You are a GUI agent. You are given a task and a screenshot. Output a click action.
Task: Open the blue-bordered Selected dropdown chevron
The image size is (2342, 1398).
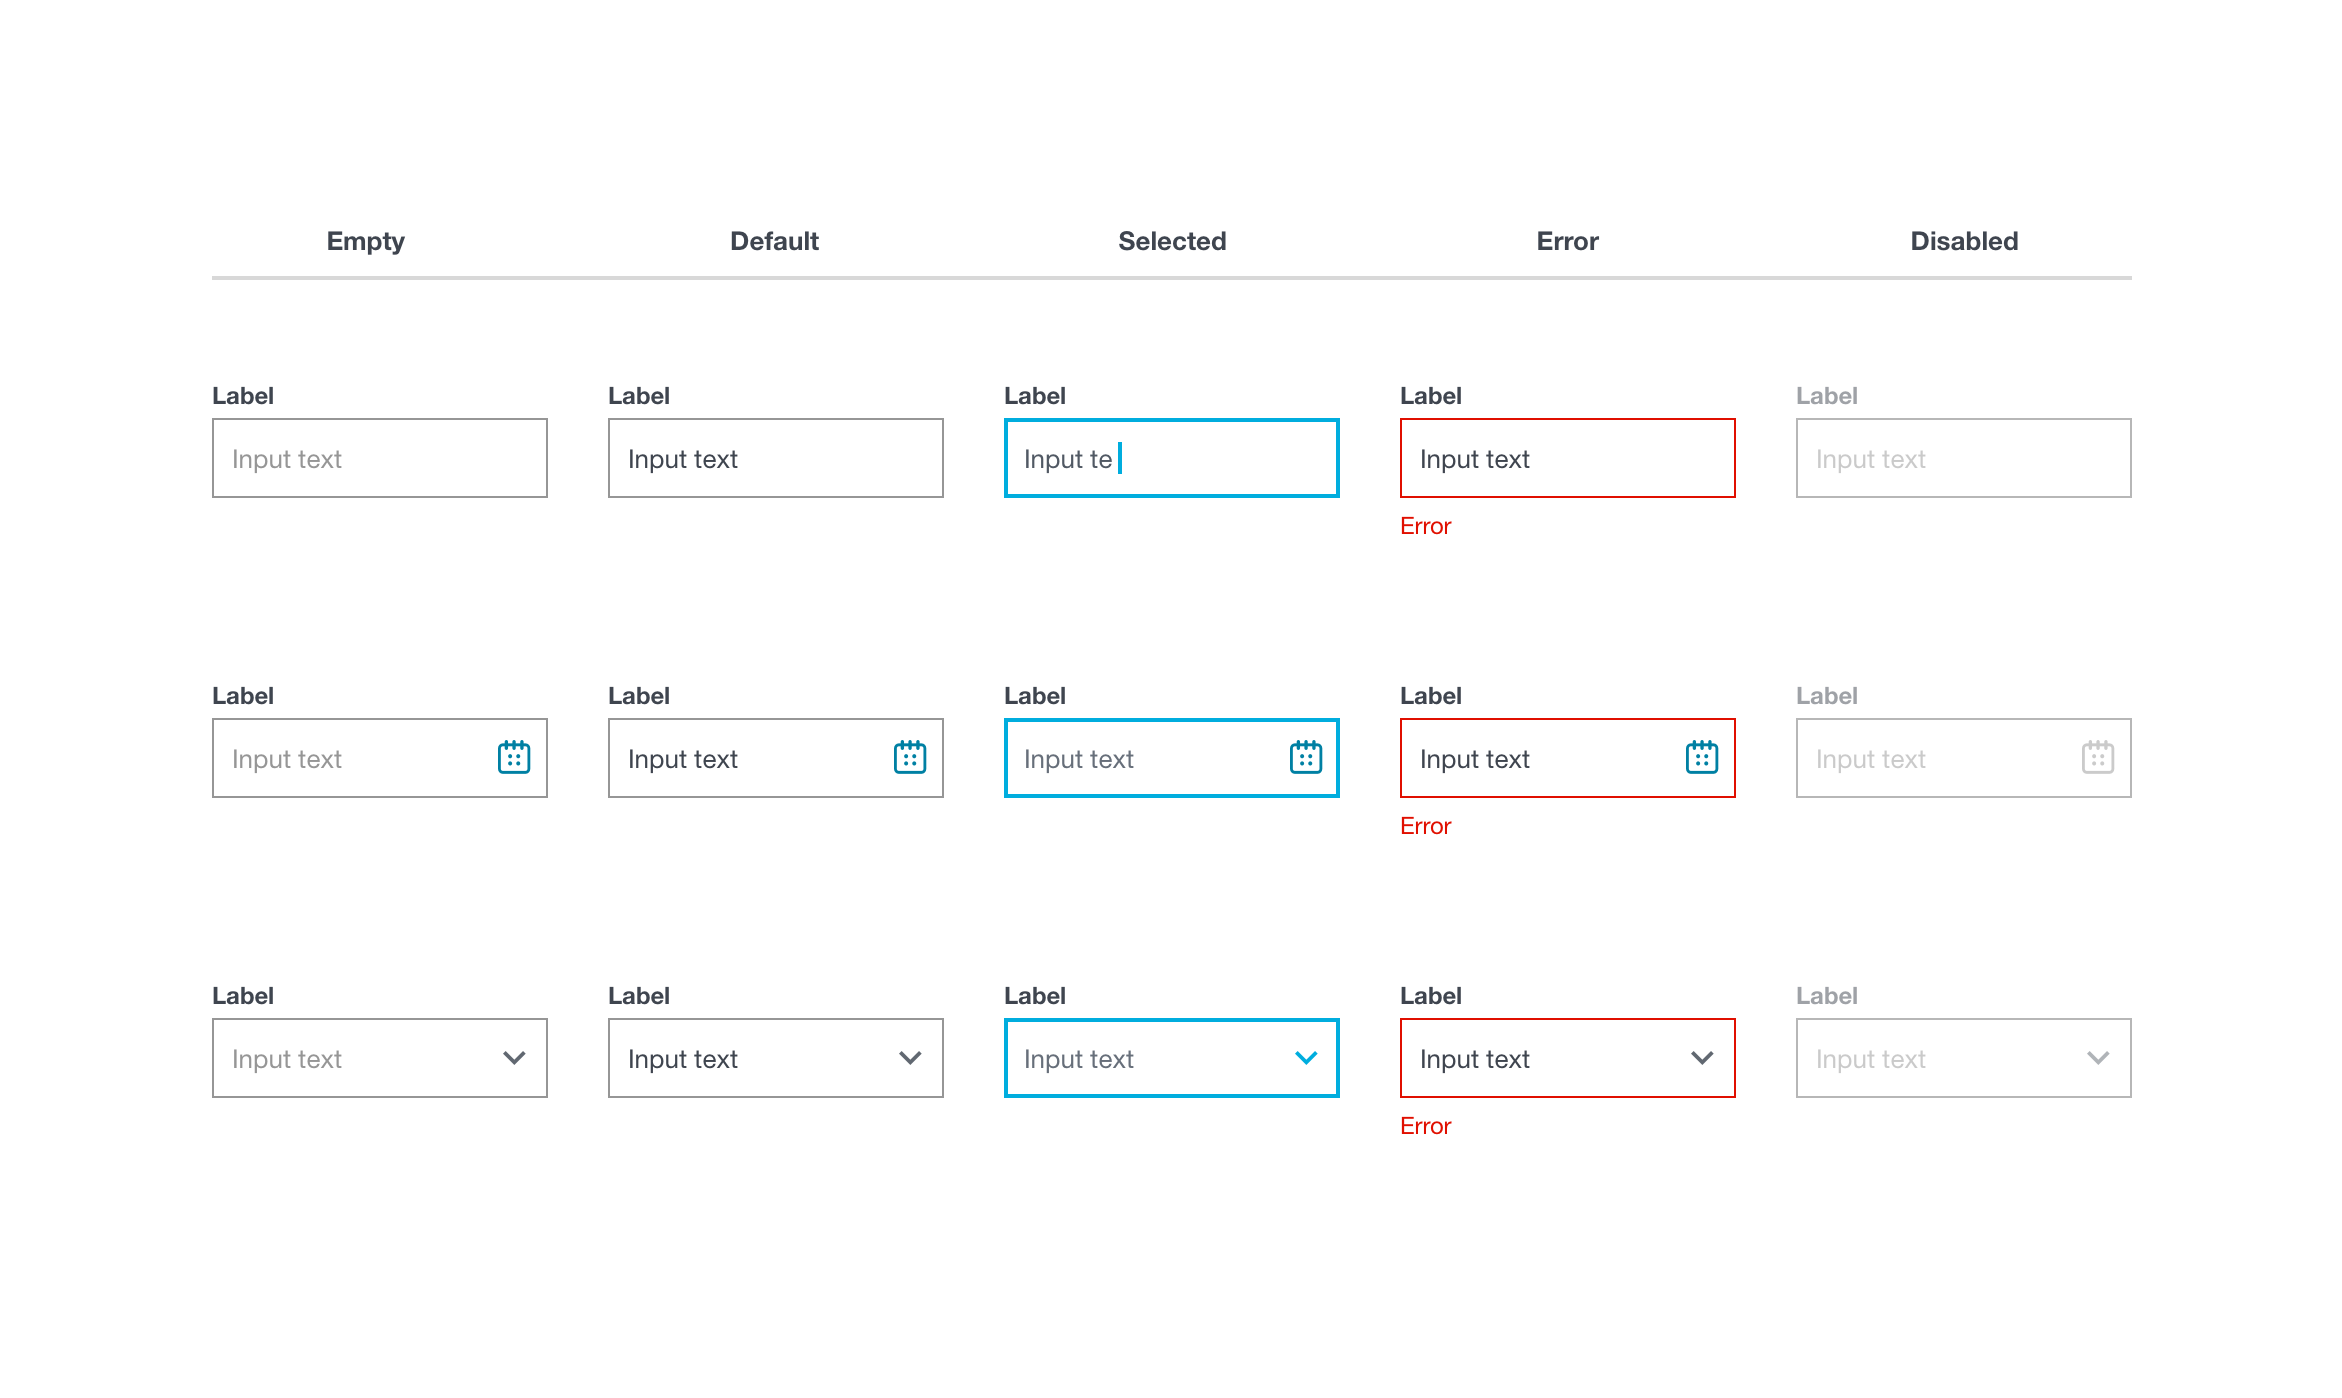1306,1058
